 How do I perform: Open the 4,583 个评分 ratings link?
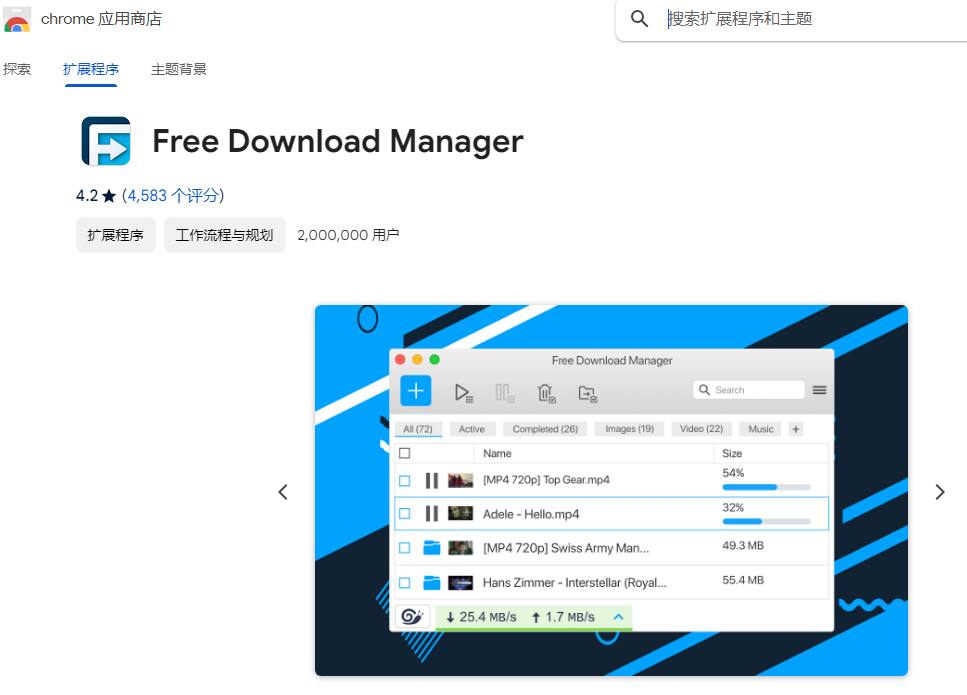tap(173, 196)
